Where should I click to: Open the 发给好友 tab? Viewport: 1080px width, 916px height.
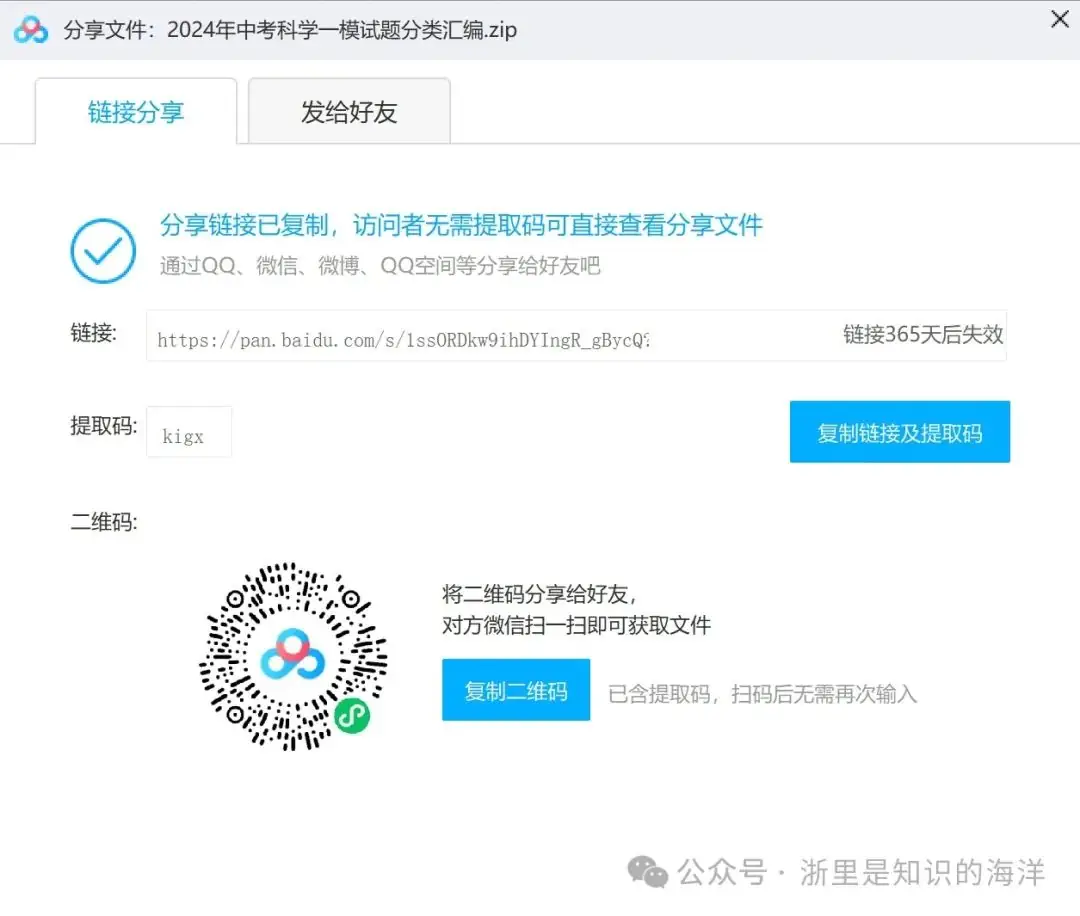tap(349, 112)
